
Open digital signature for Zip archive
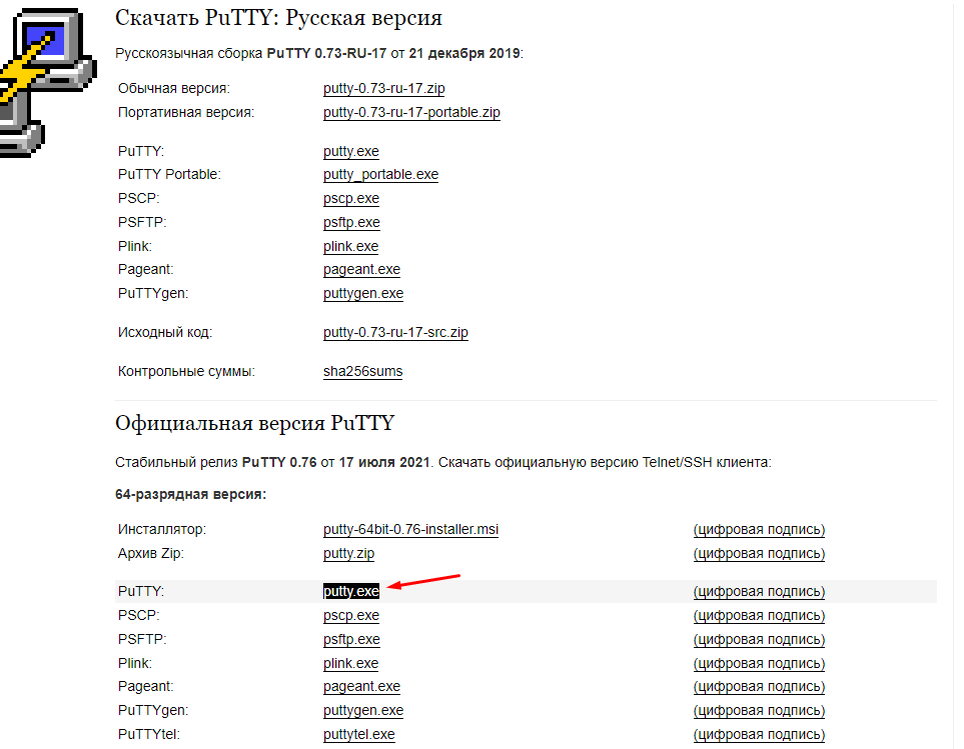click(x=759, y=553)
